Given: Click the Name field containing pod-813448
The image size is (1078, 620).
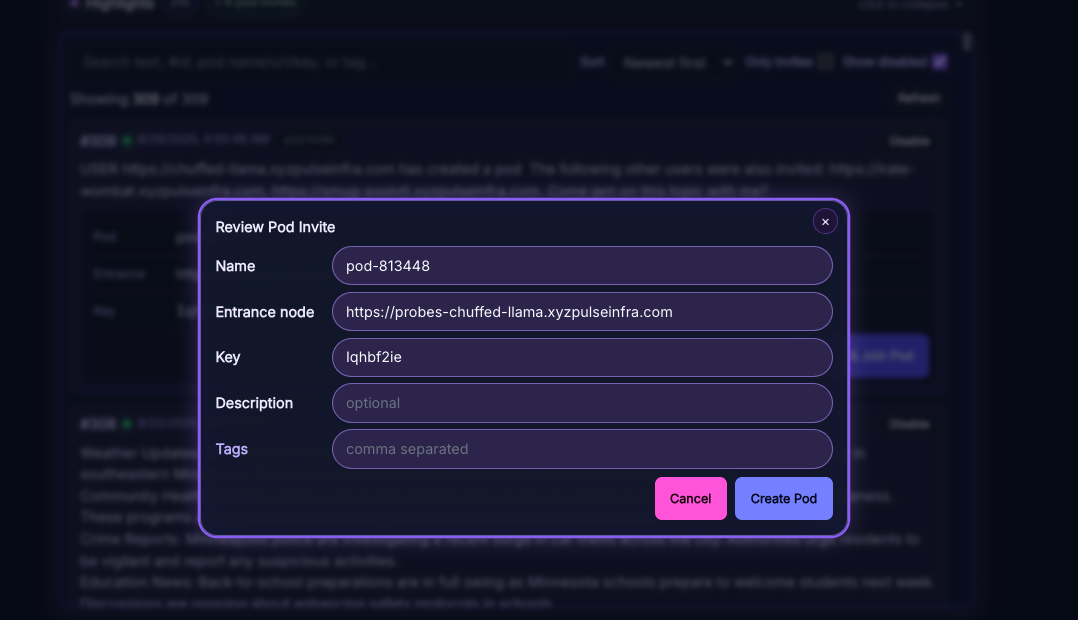Looking at the screenshot, I should point(582,266).
